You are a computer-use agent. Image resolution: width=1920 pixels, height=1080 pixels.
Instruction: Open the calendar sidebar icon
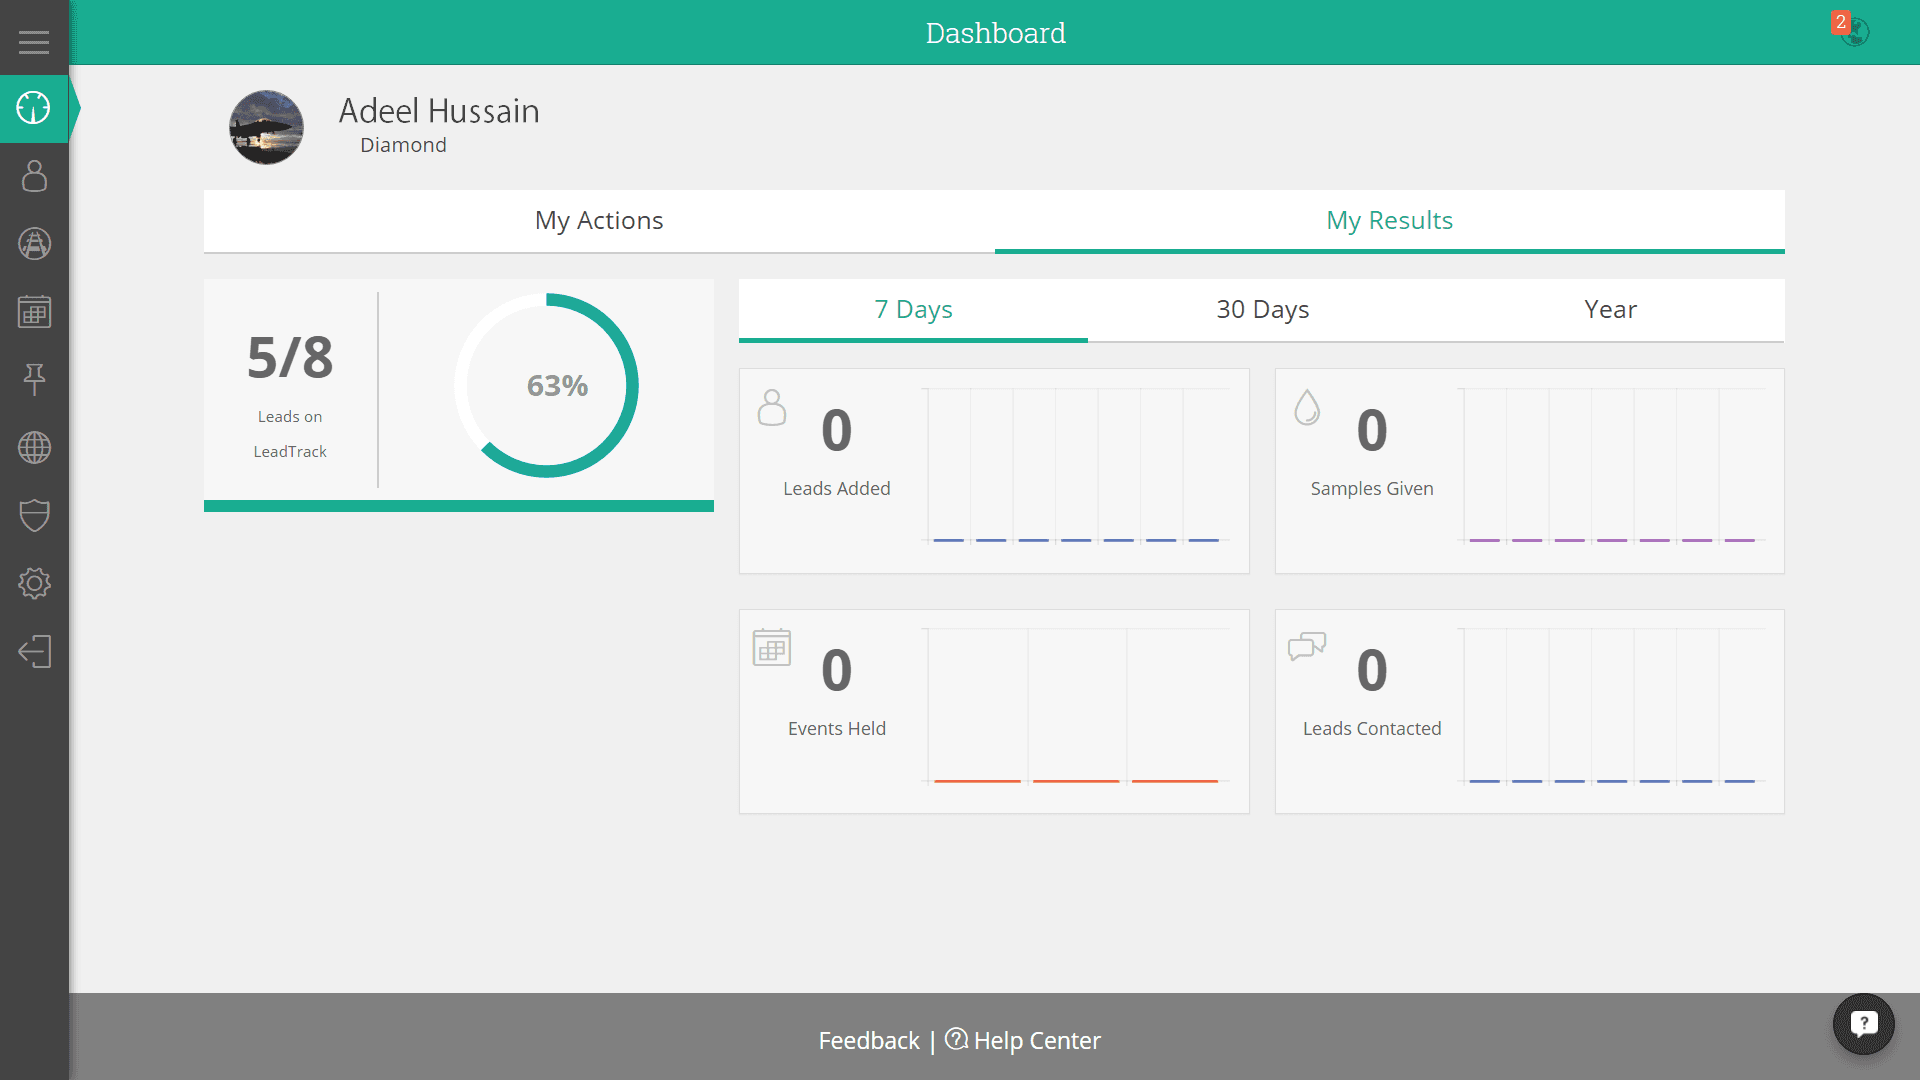(x=34, y=312)
